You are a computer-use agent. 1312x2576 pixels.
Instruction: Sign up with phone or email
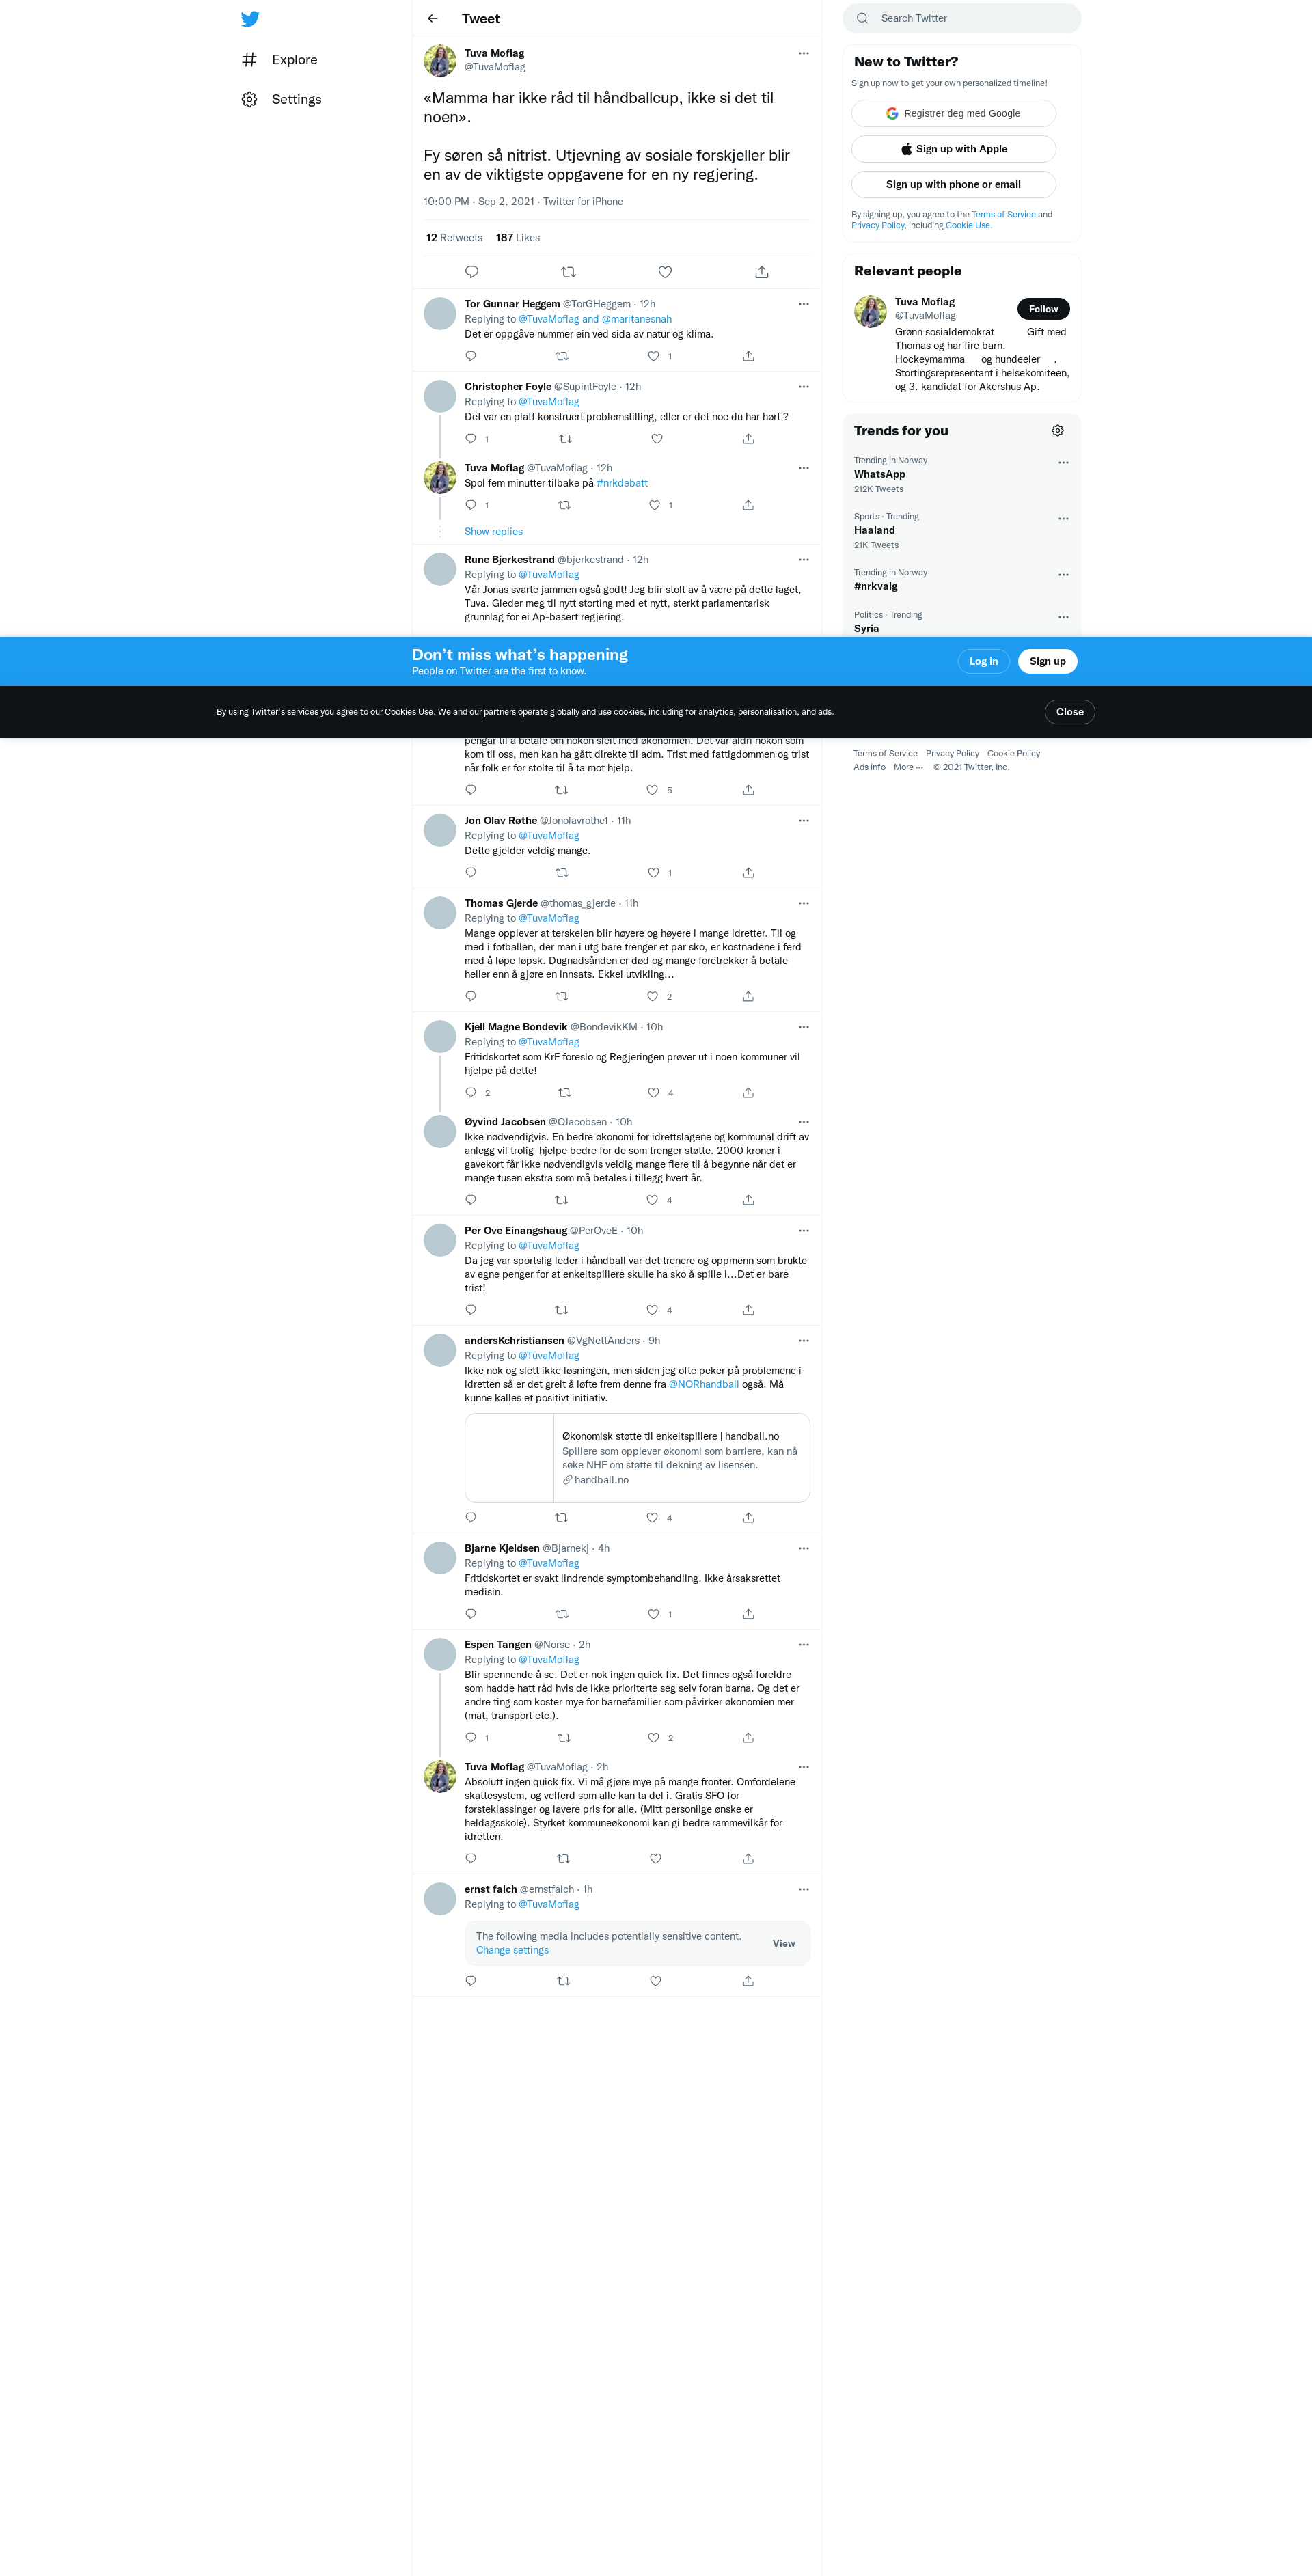(x=953, y=184)
